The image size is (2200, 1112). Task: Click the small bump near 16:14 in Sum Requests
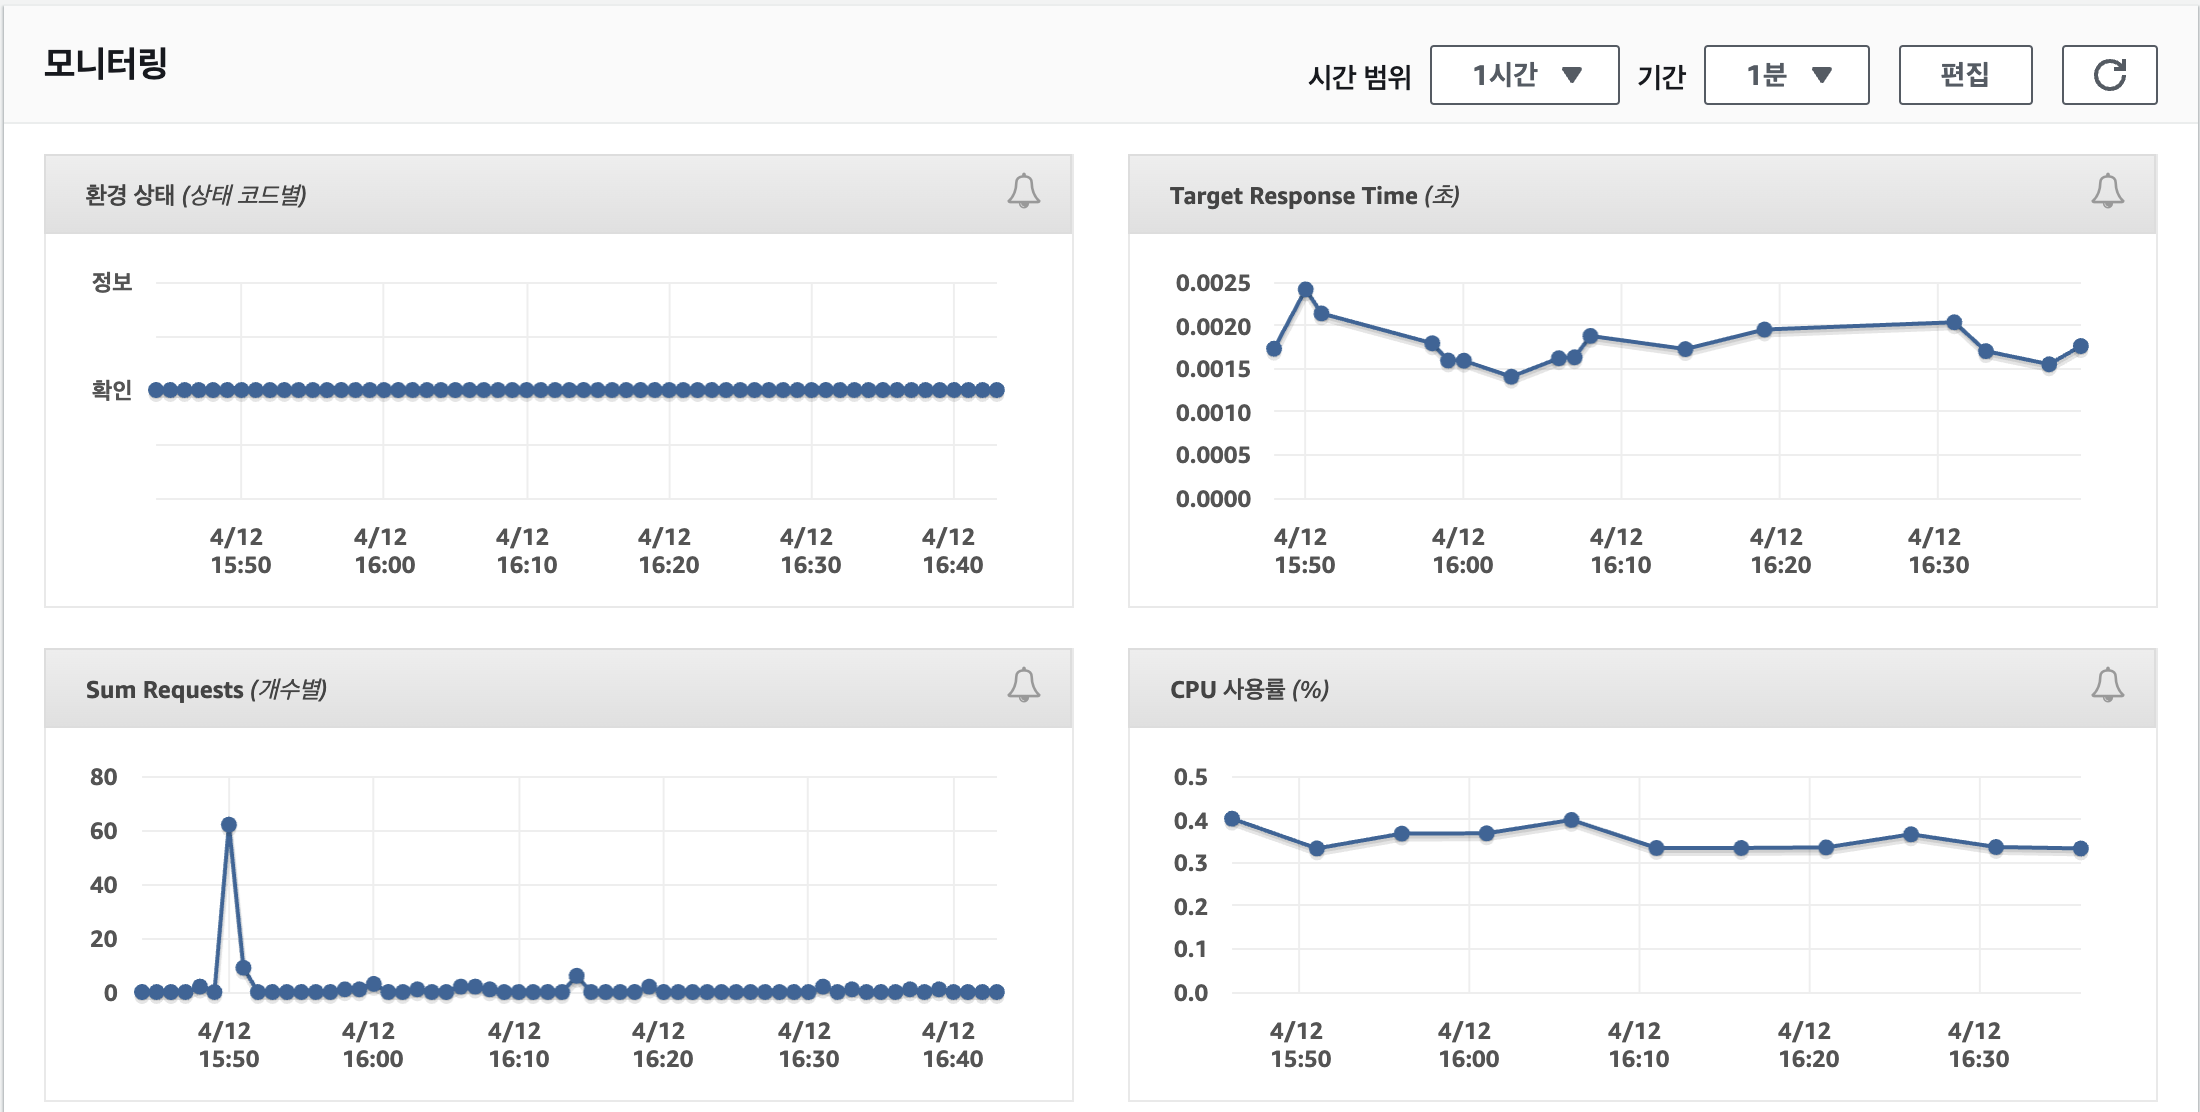(x=576, y=976)
